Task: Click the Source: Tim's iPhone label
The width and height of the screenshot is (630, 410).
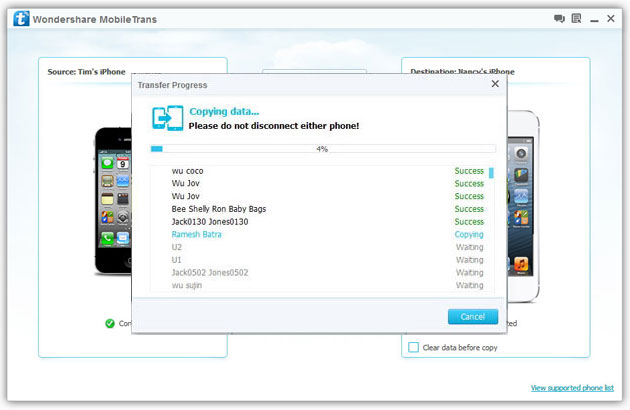Action: click(x=86, y=72)
